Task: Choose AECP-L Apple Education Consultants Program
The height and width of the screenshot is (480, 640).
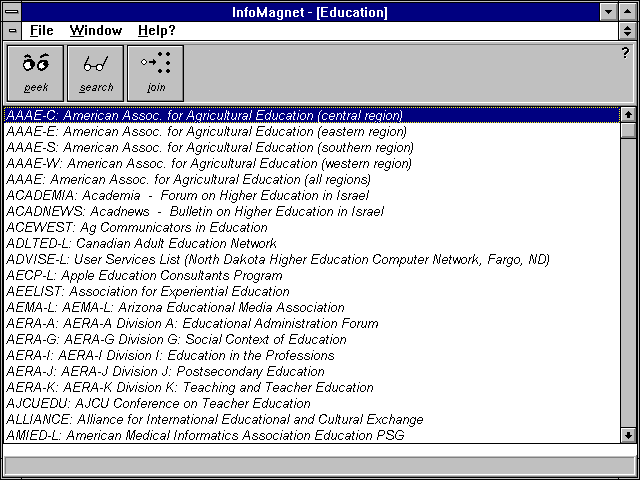Action: coord(144,275)
